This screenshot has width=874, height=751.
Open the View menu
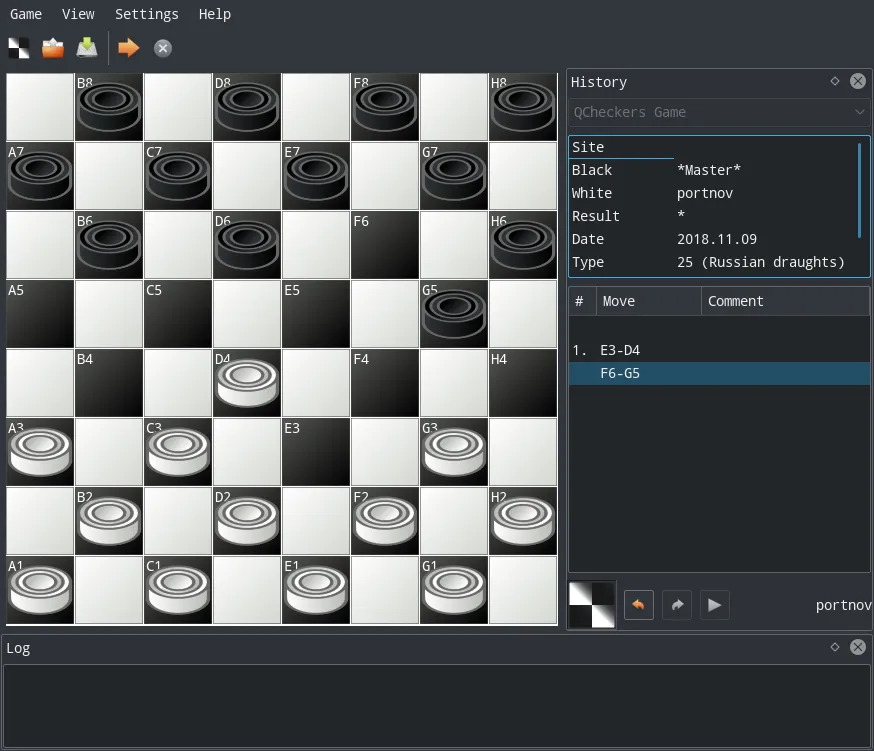point(78,14)
